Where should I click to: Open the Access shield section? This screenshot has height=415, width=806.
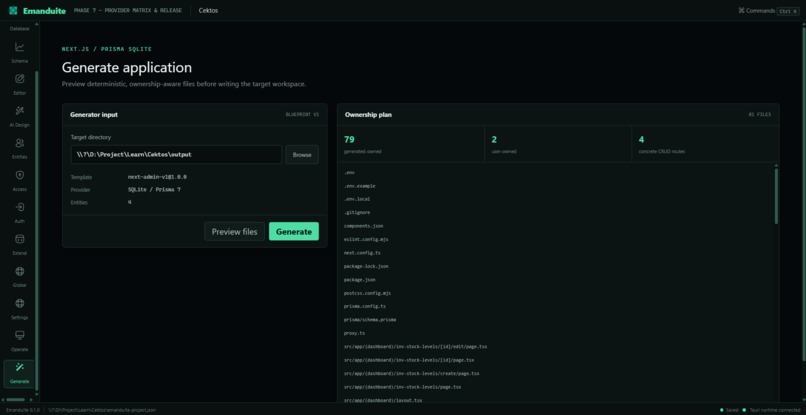(x=20, y=181)
